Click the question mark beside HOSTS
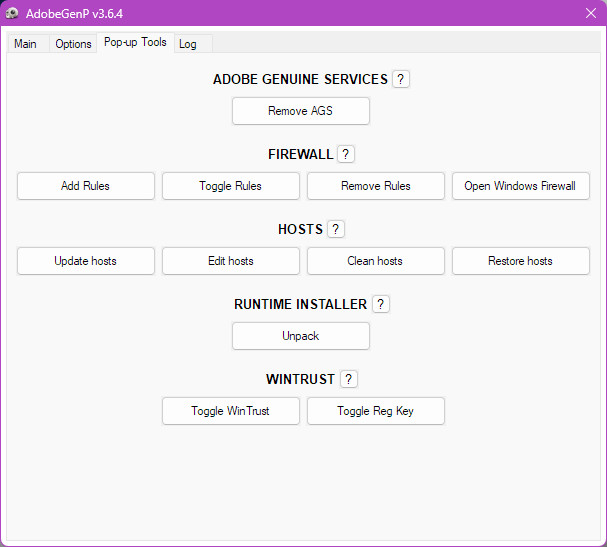This screenshot has width=607, height=547. click(336, 229)
